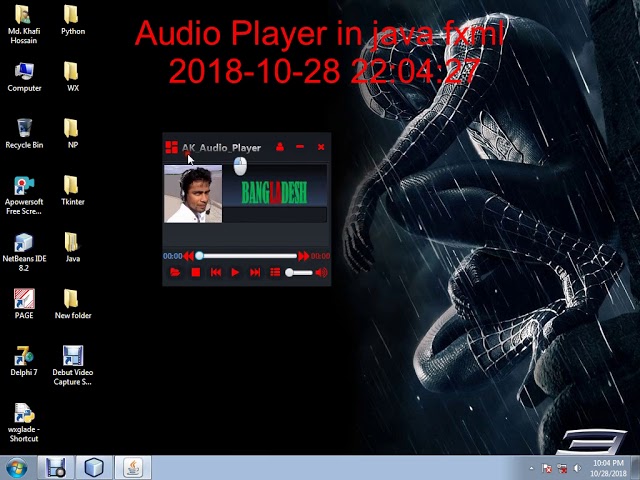This screenshot has width=640, height=480.
Task: Minimize the AK_Audio_Player window
Action: [x=300, y=147]
